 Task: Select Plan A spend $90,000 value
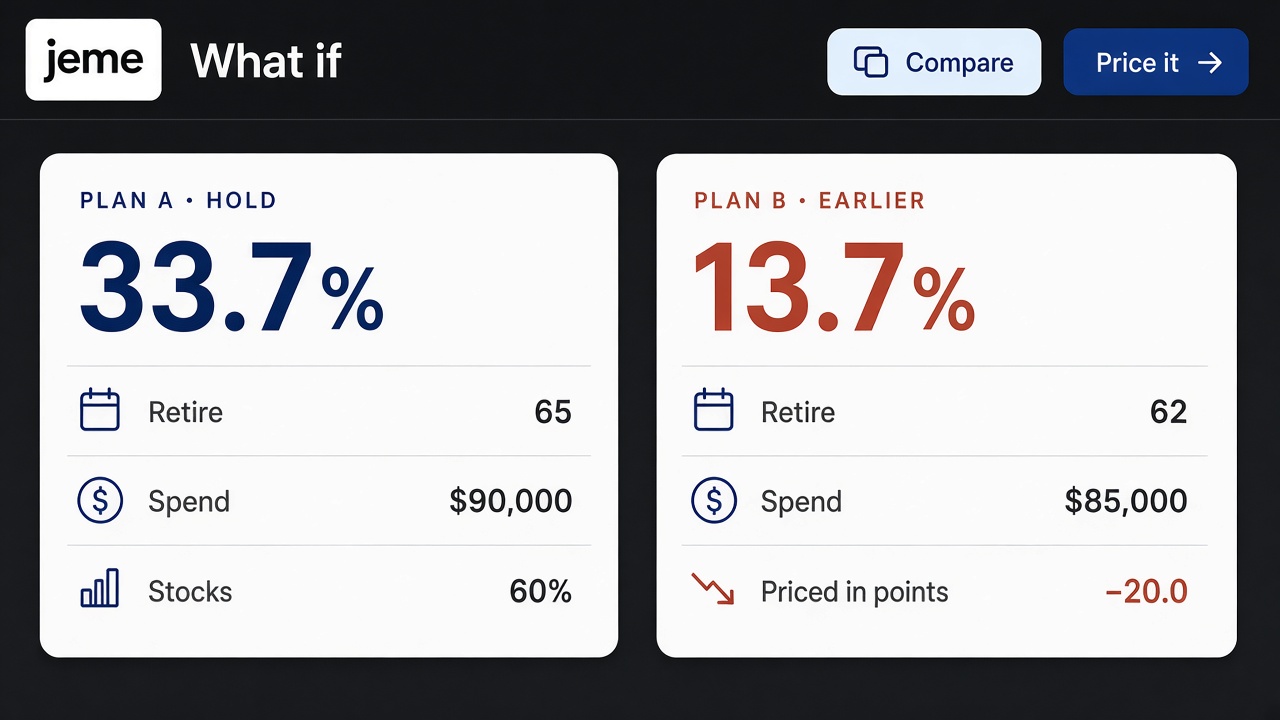pyautogui.click(x=511, y=501)
